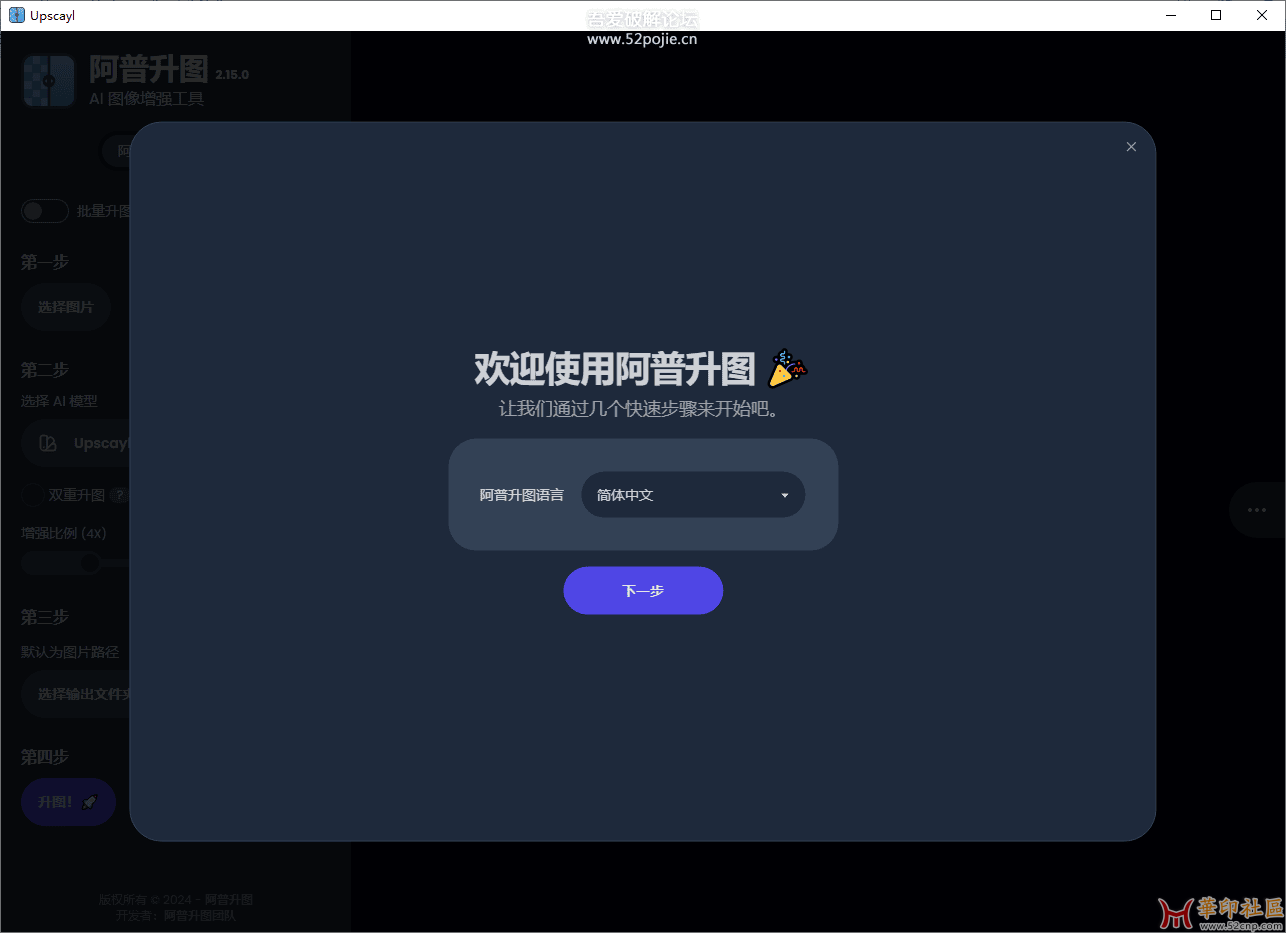The width and height of the screenshot is (1286, 933).
Task: Click the 选择图片 button behind dialog
Action: coord(66,307)
